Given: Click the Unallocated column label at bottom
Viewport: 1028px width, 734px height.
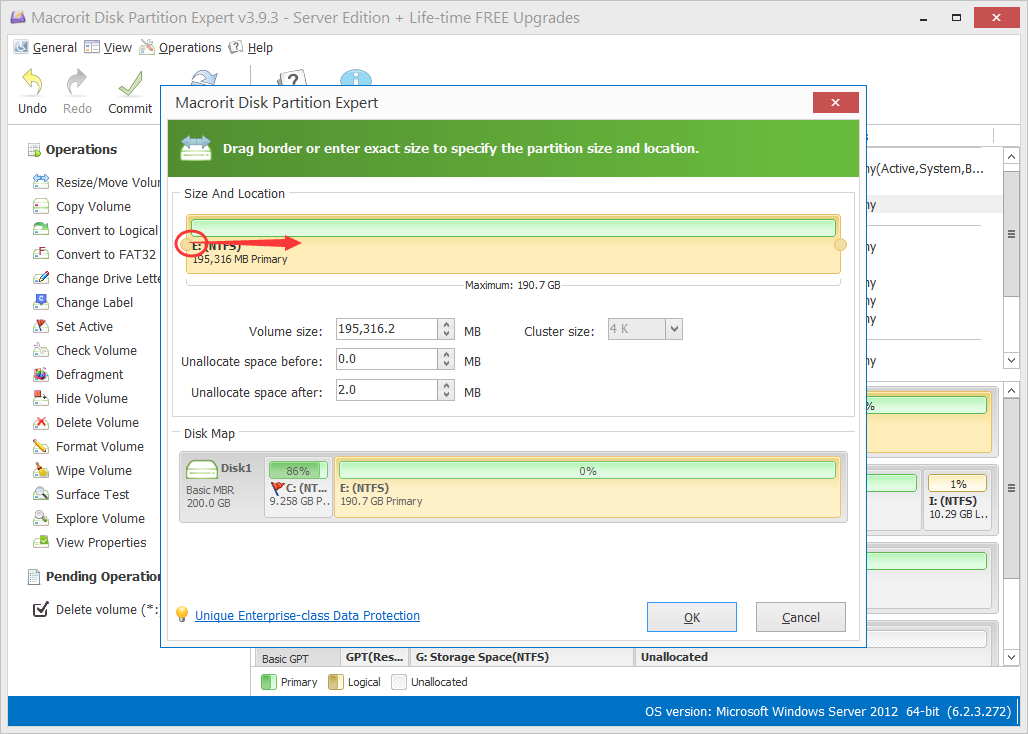Looking at the screenshot, I should pyautogui.click(x=674, y=657).
